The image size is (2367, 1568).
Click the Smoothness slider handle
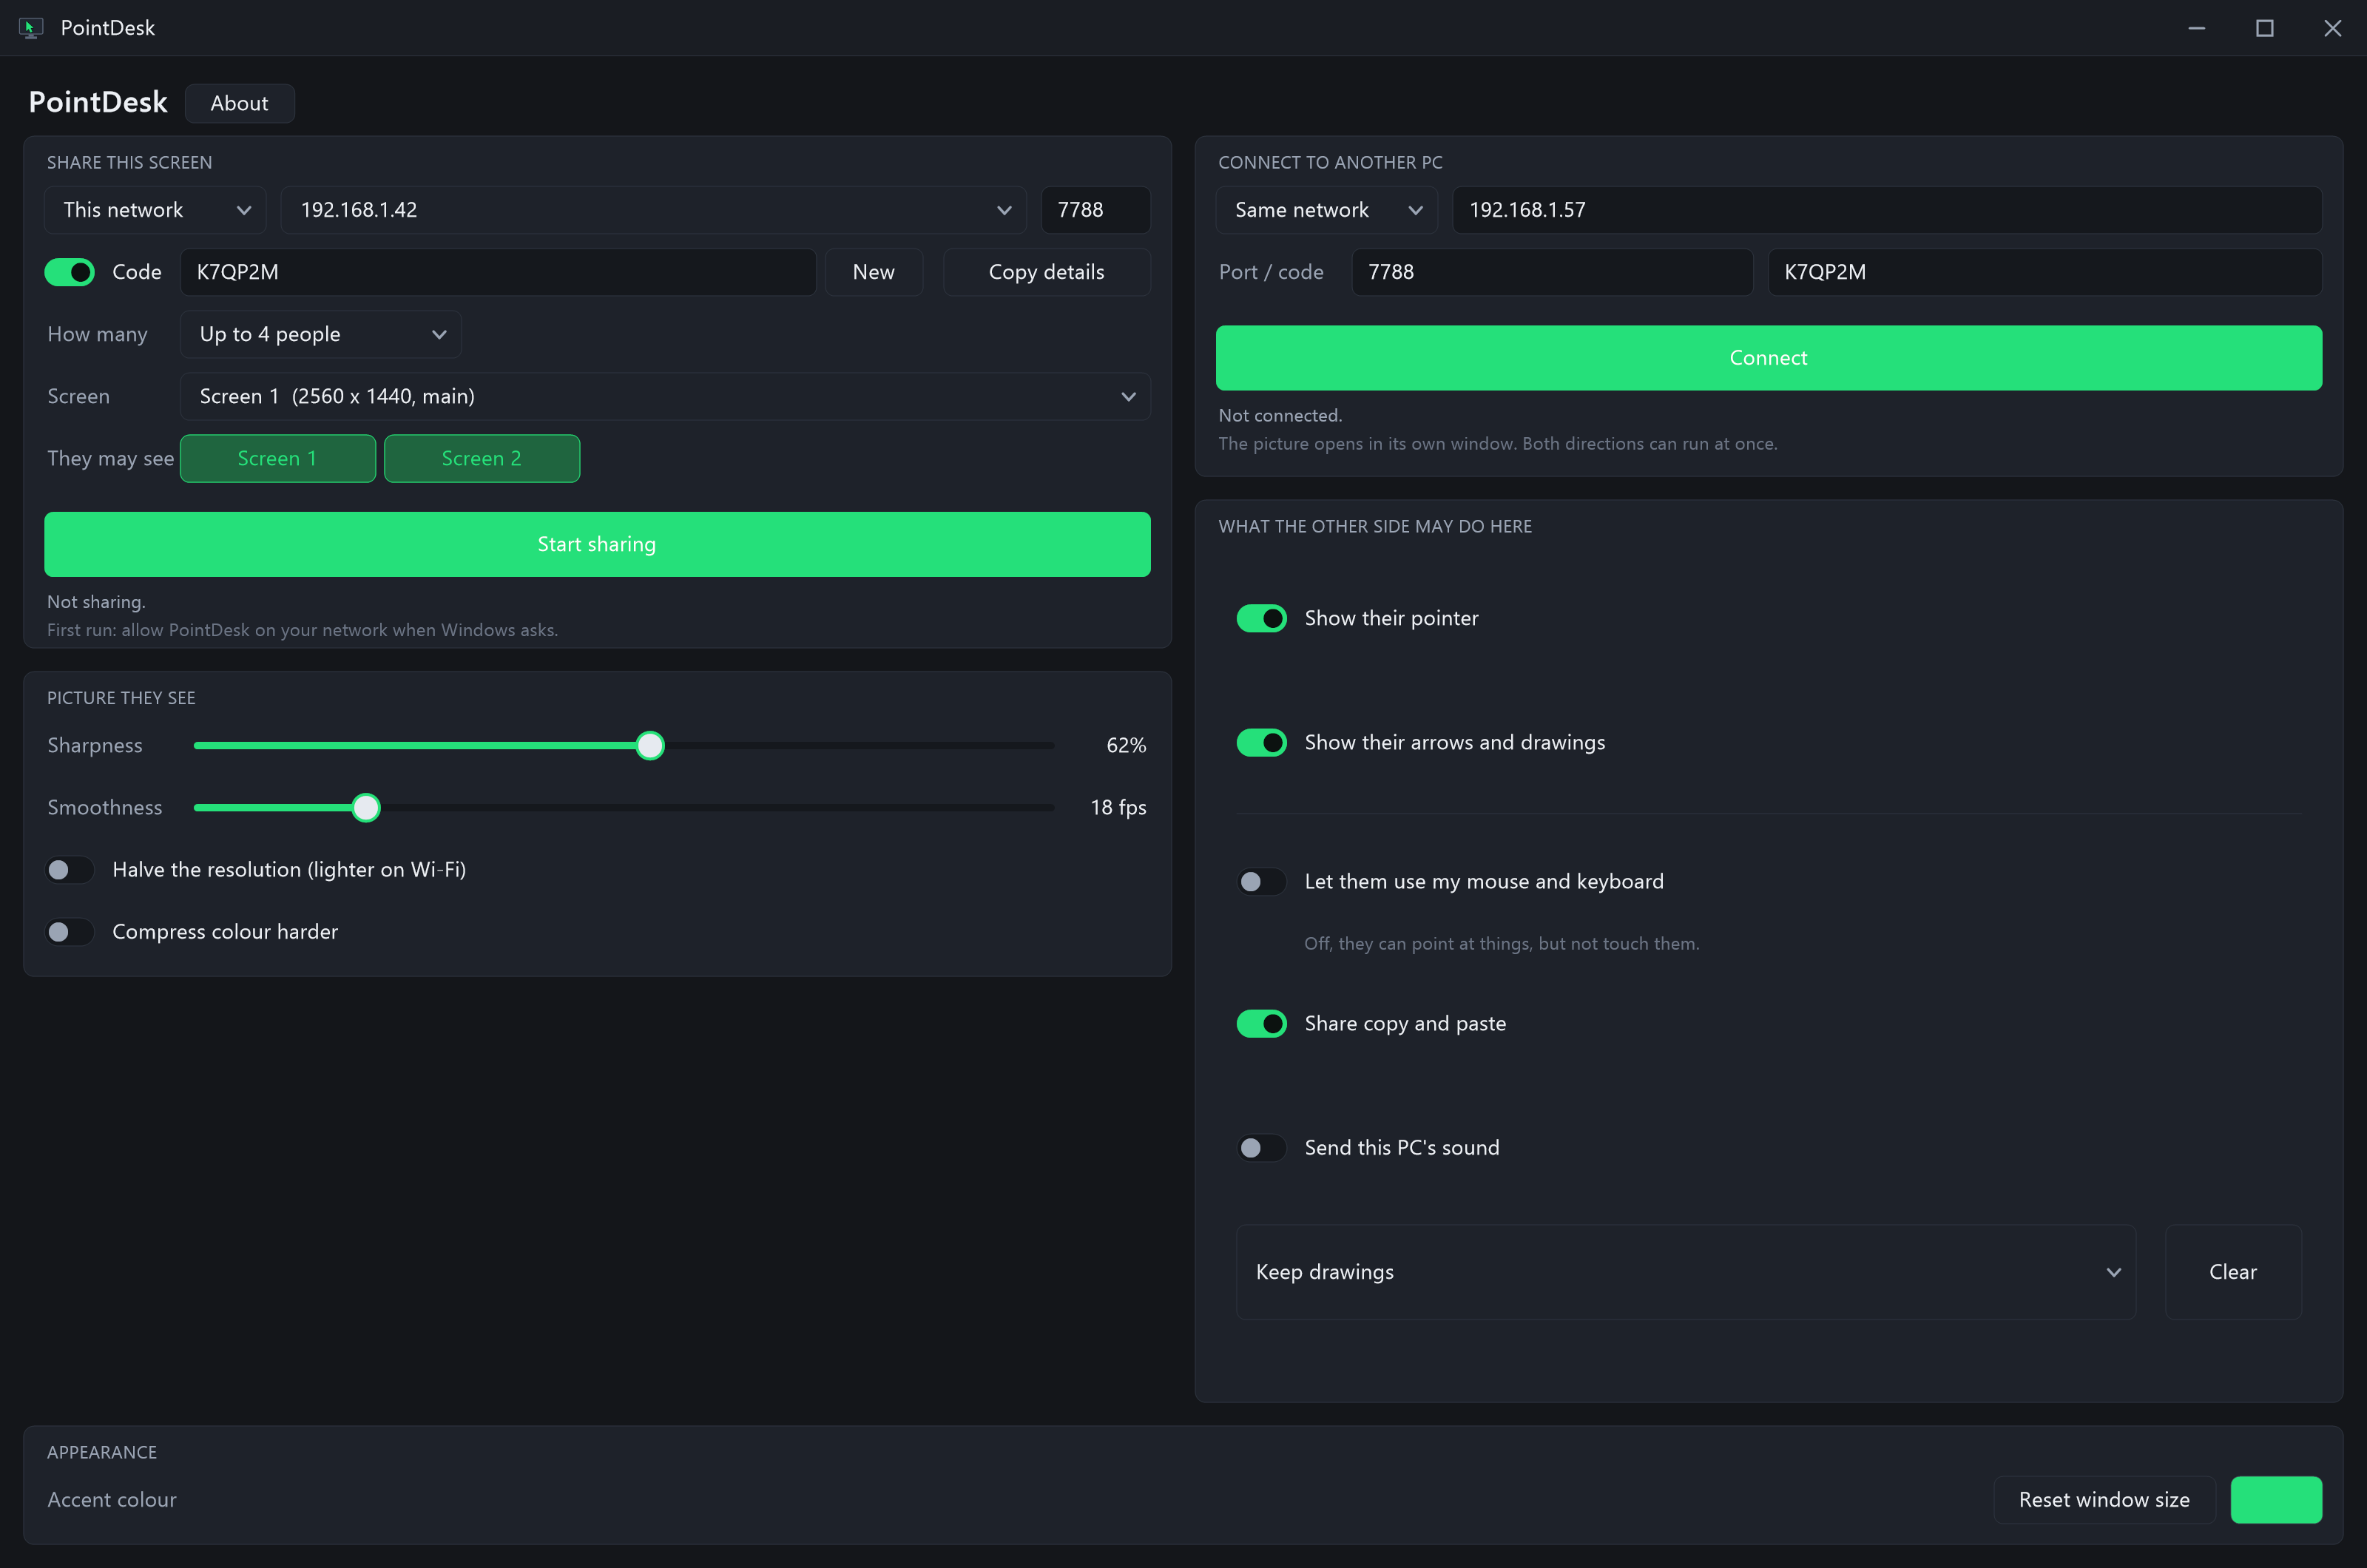coord(366,807)
